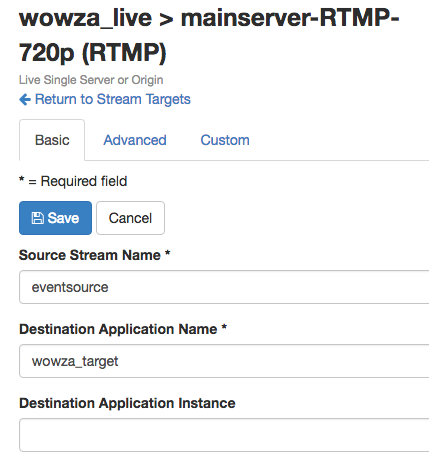Click the asterisk after Destination Application Name
Viewport: 429px width, 461px height.
224,327
